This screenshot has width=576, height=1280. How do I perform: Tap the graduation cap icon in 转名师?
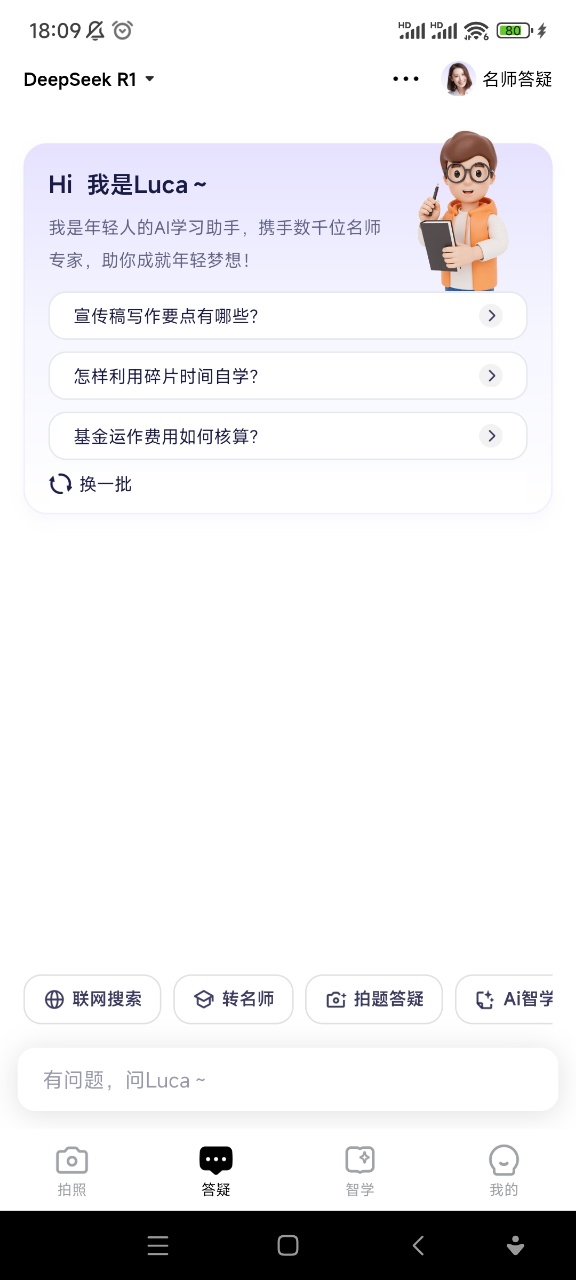(x=203, y=999)
